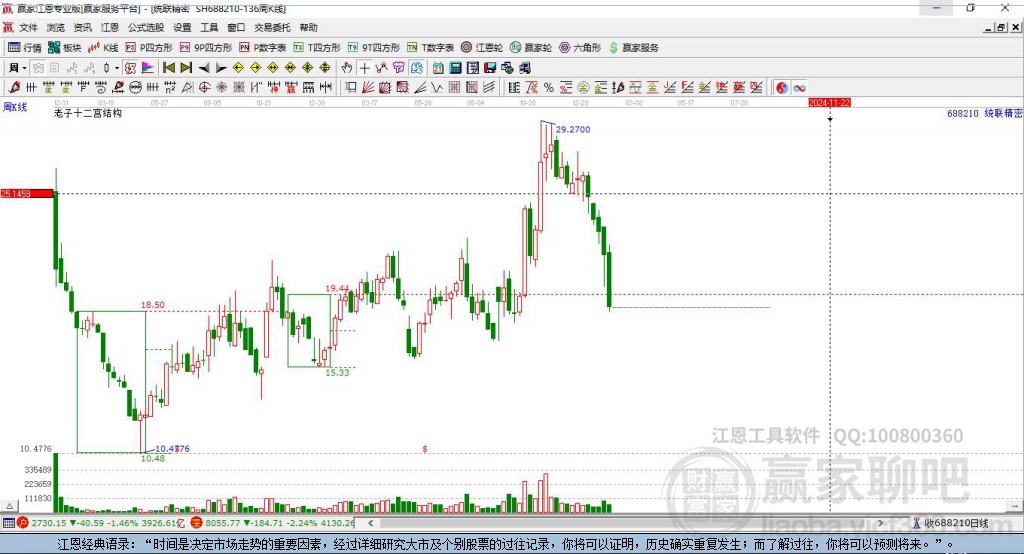Open the 文件 menu
Image resolution: width=1024 pixels, height=554 pixels.
click(28, 27)
